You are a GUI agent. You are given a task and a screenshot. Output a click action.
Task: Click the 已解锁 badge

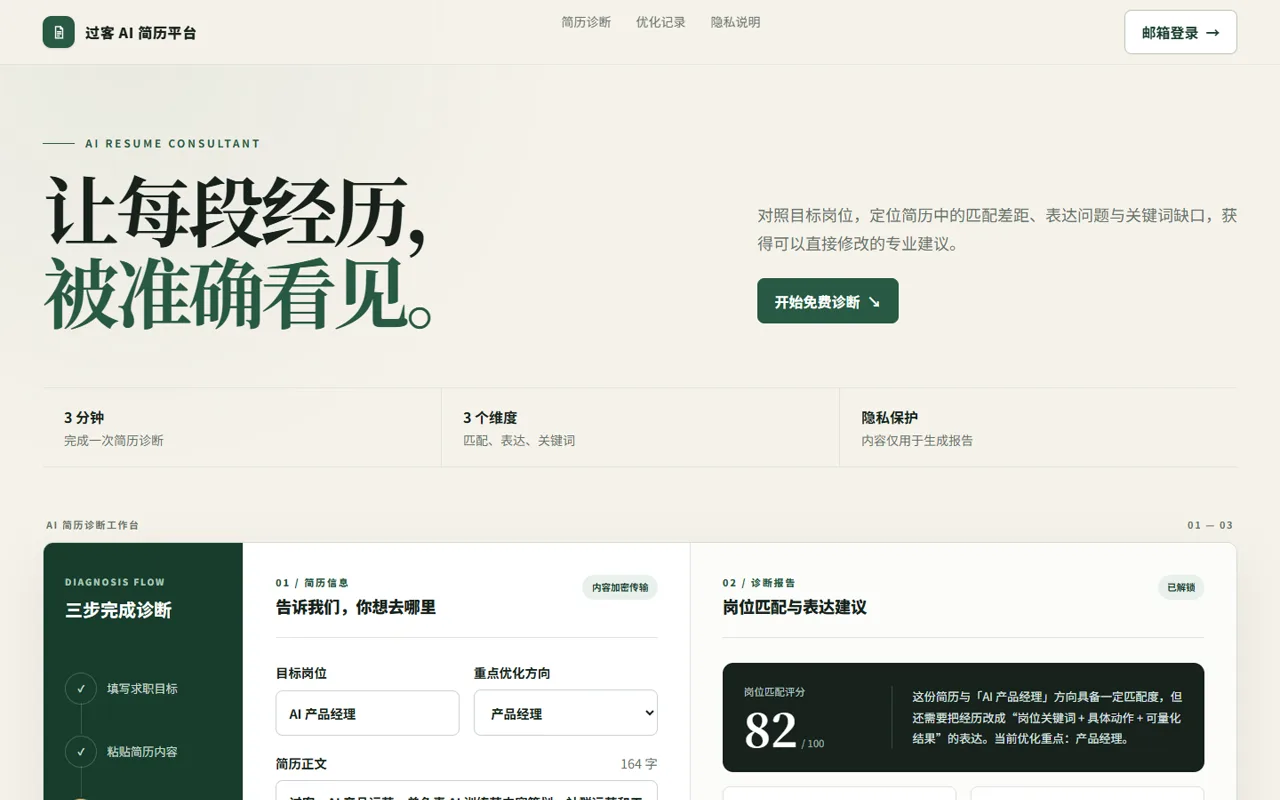point(1181,588)
